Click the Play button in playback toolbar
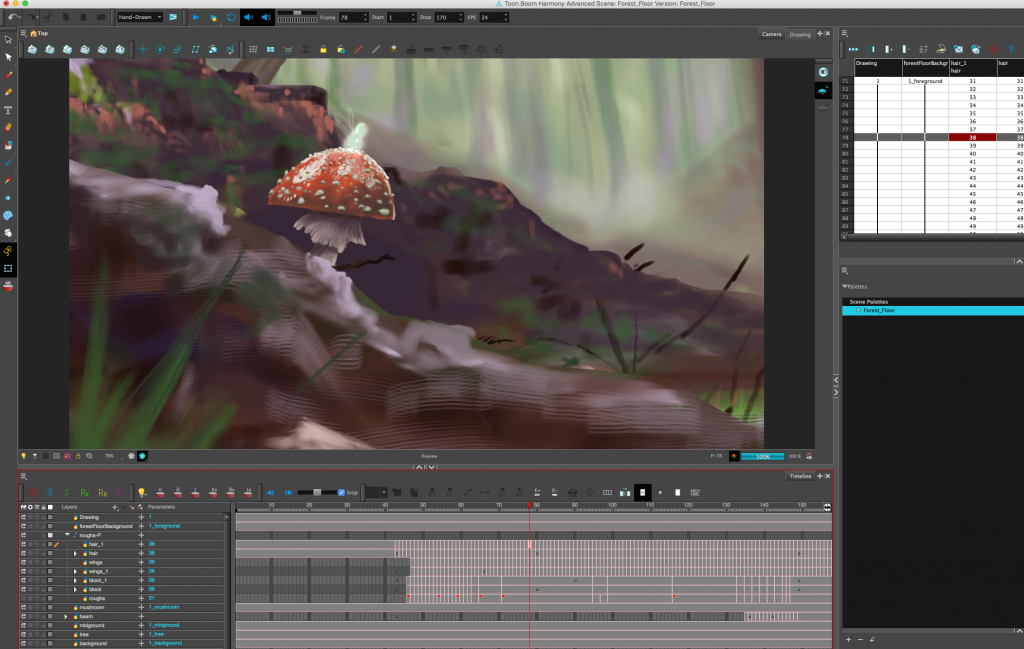This screenshot has height=649, width=1024. [x=196, y=17]
